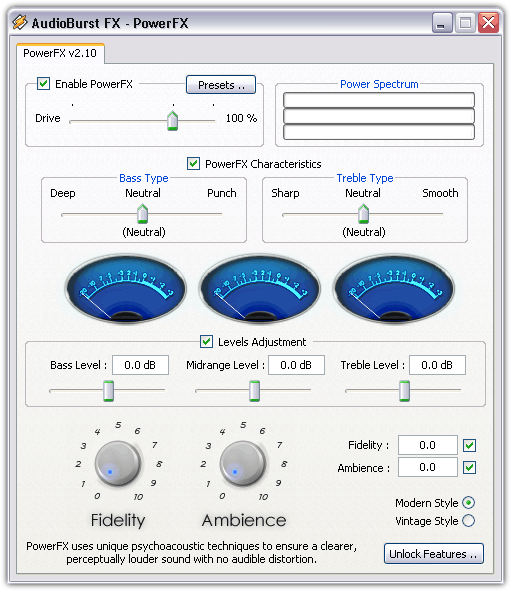
Task: Click the large Ambience label under knob
Action: [244, 521]
